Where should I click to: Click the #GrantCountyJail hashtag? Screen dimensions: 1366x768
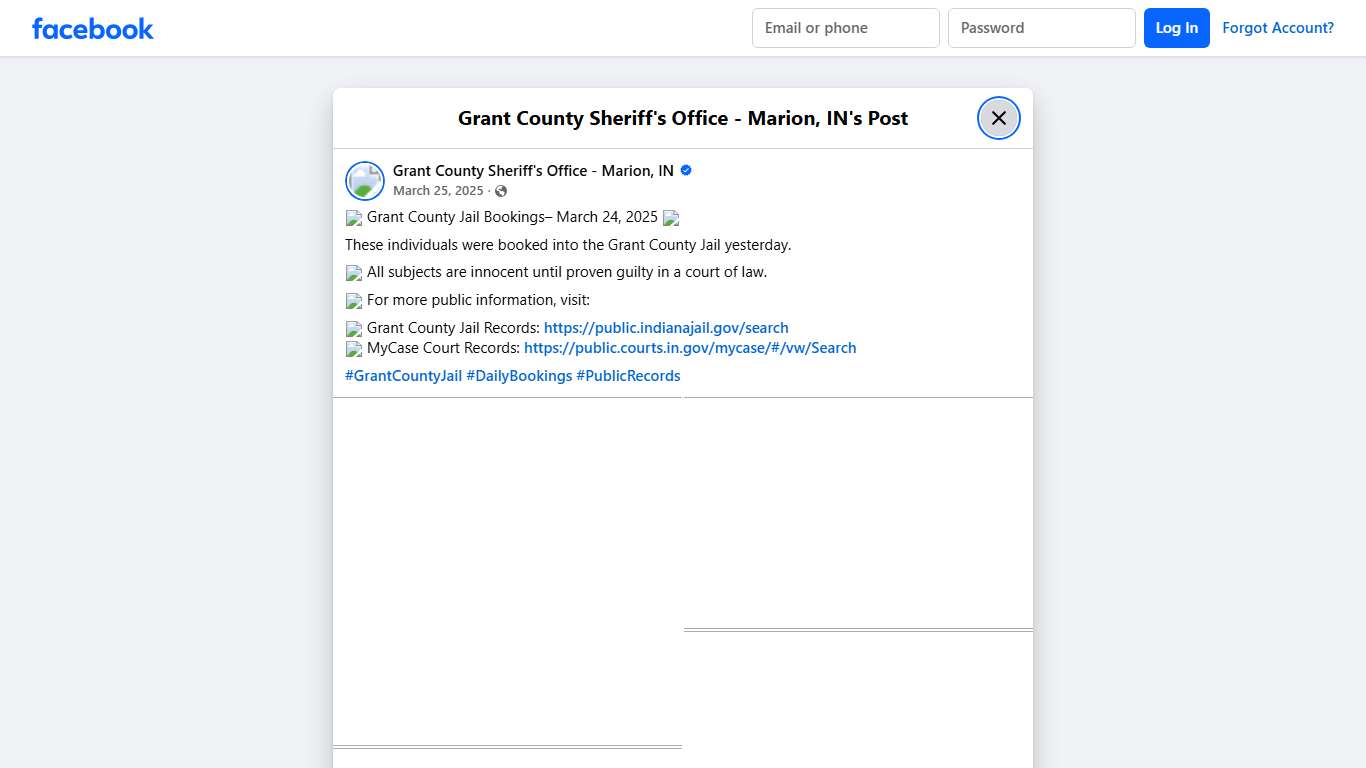[403, 375]
